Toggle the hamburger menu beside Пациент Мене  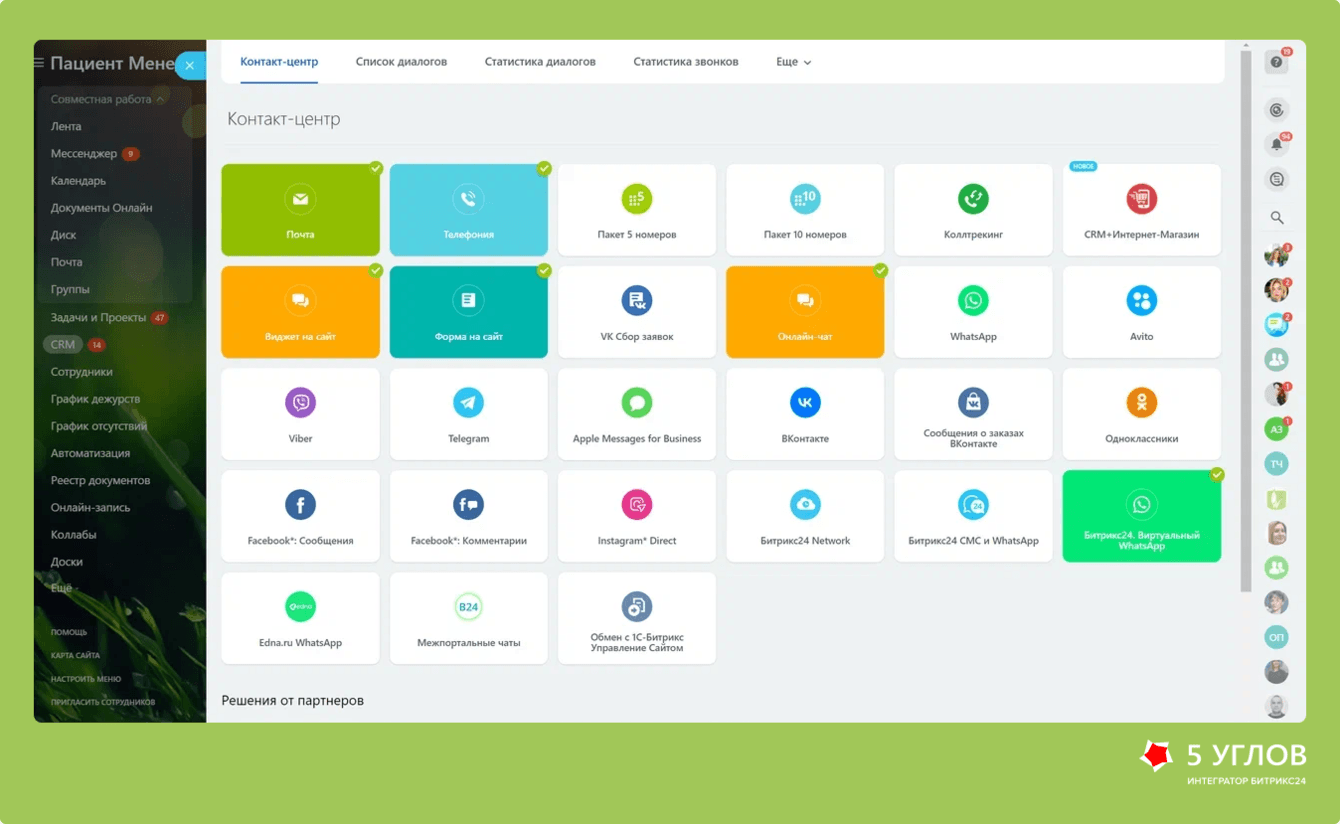(39, 63)
